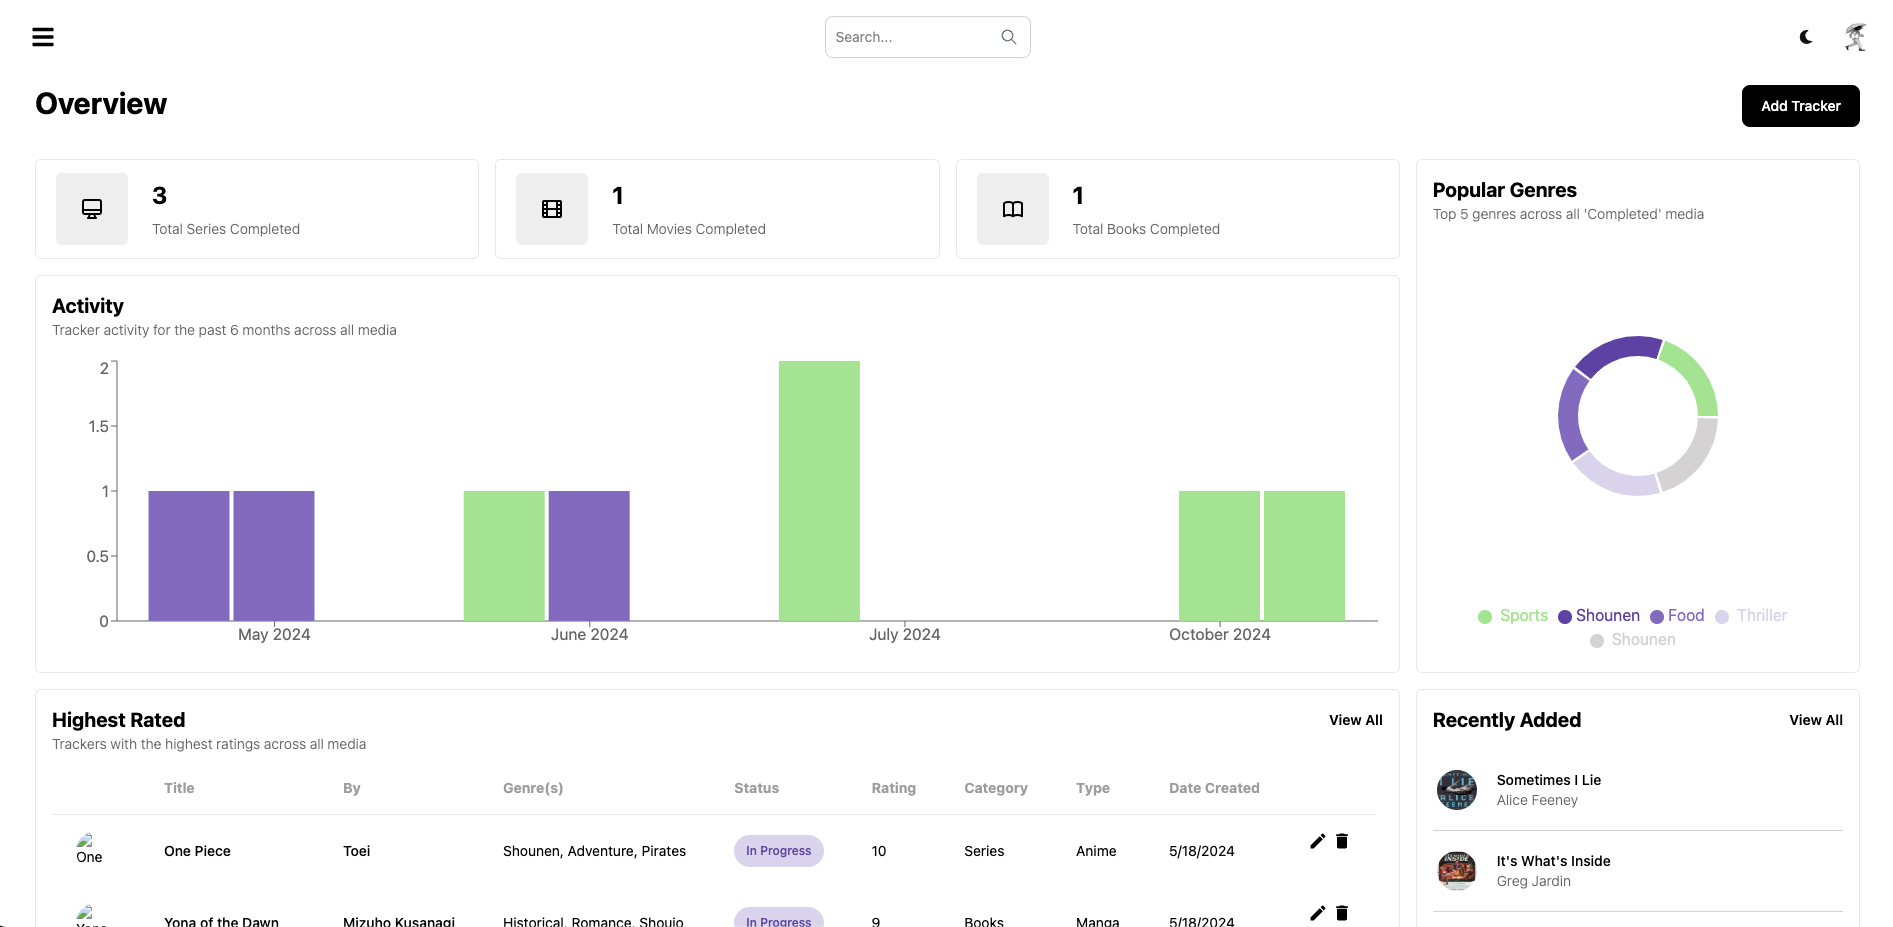1893x927 pixels.
Task: Select the Title column header
Action: [179, 788]
